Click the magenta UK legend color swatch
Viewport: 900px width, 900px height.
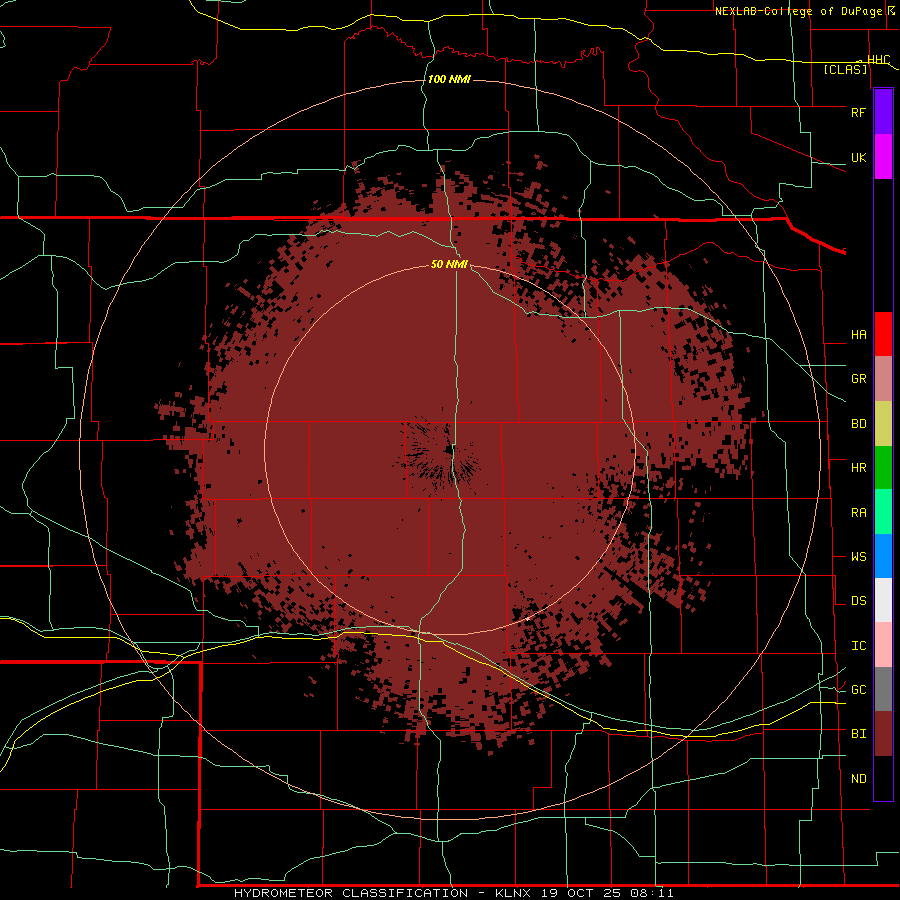pyautogui.click(x=883, y=156)
